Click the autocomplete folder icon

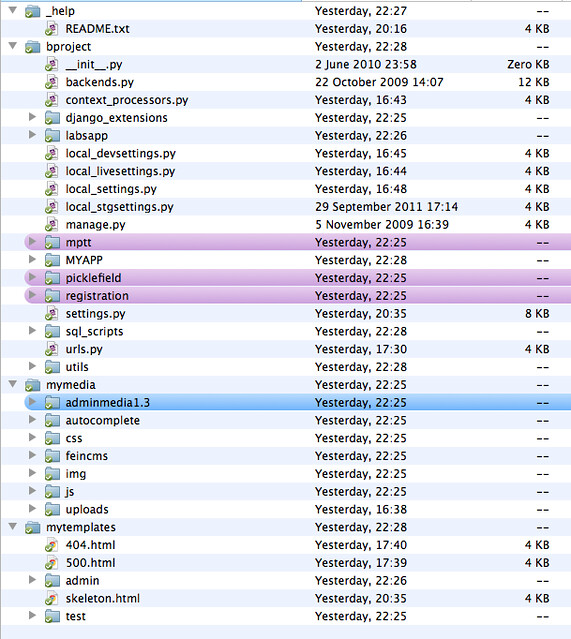pos(52,421)
